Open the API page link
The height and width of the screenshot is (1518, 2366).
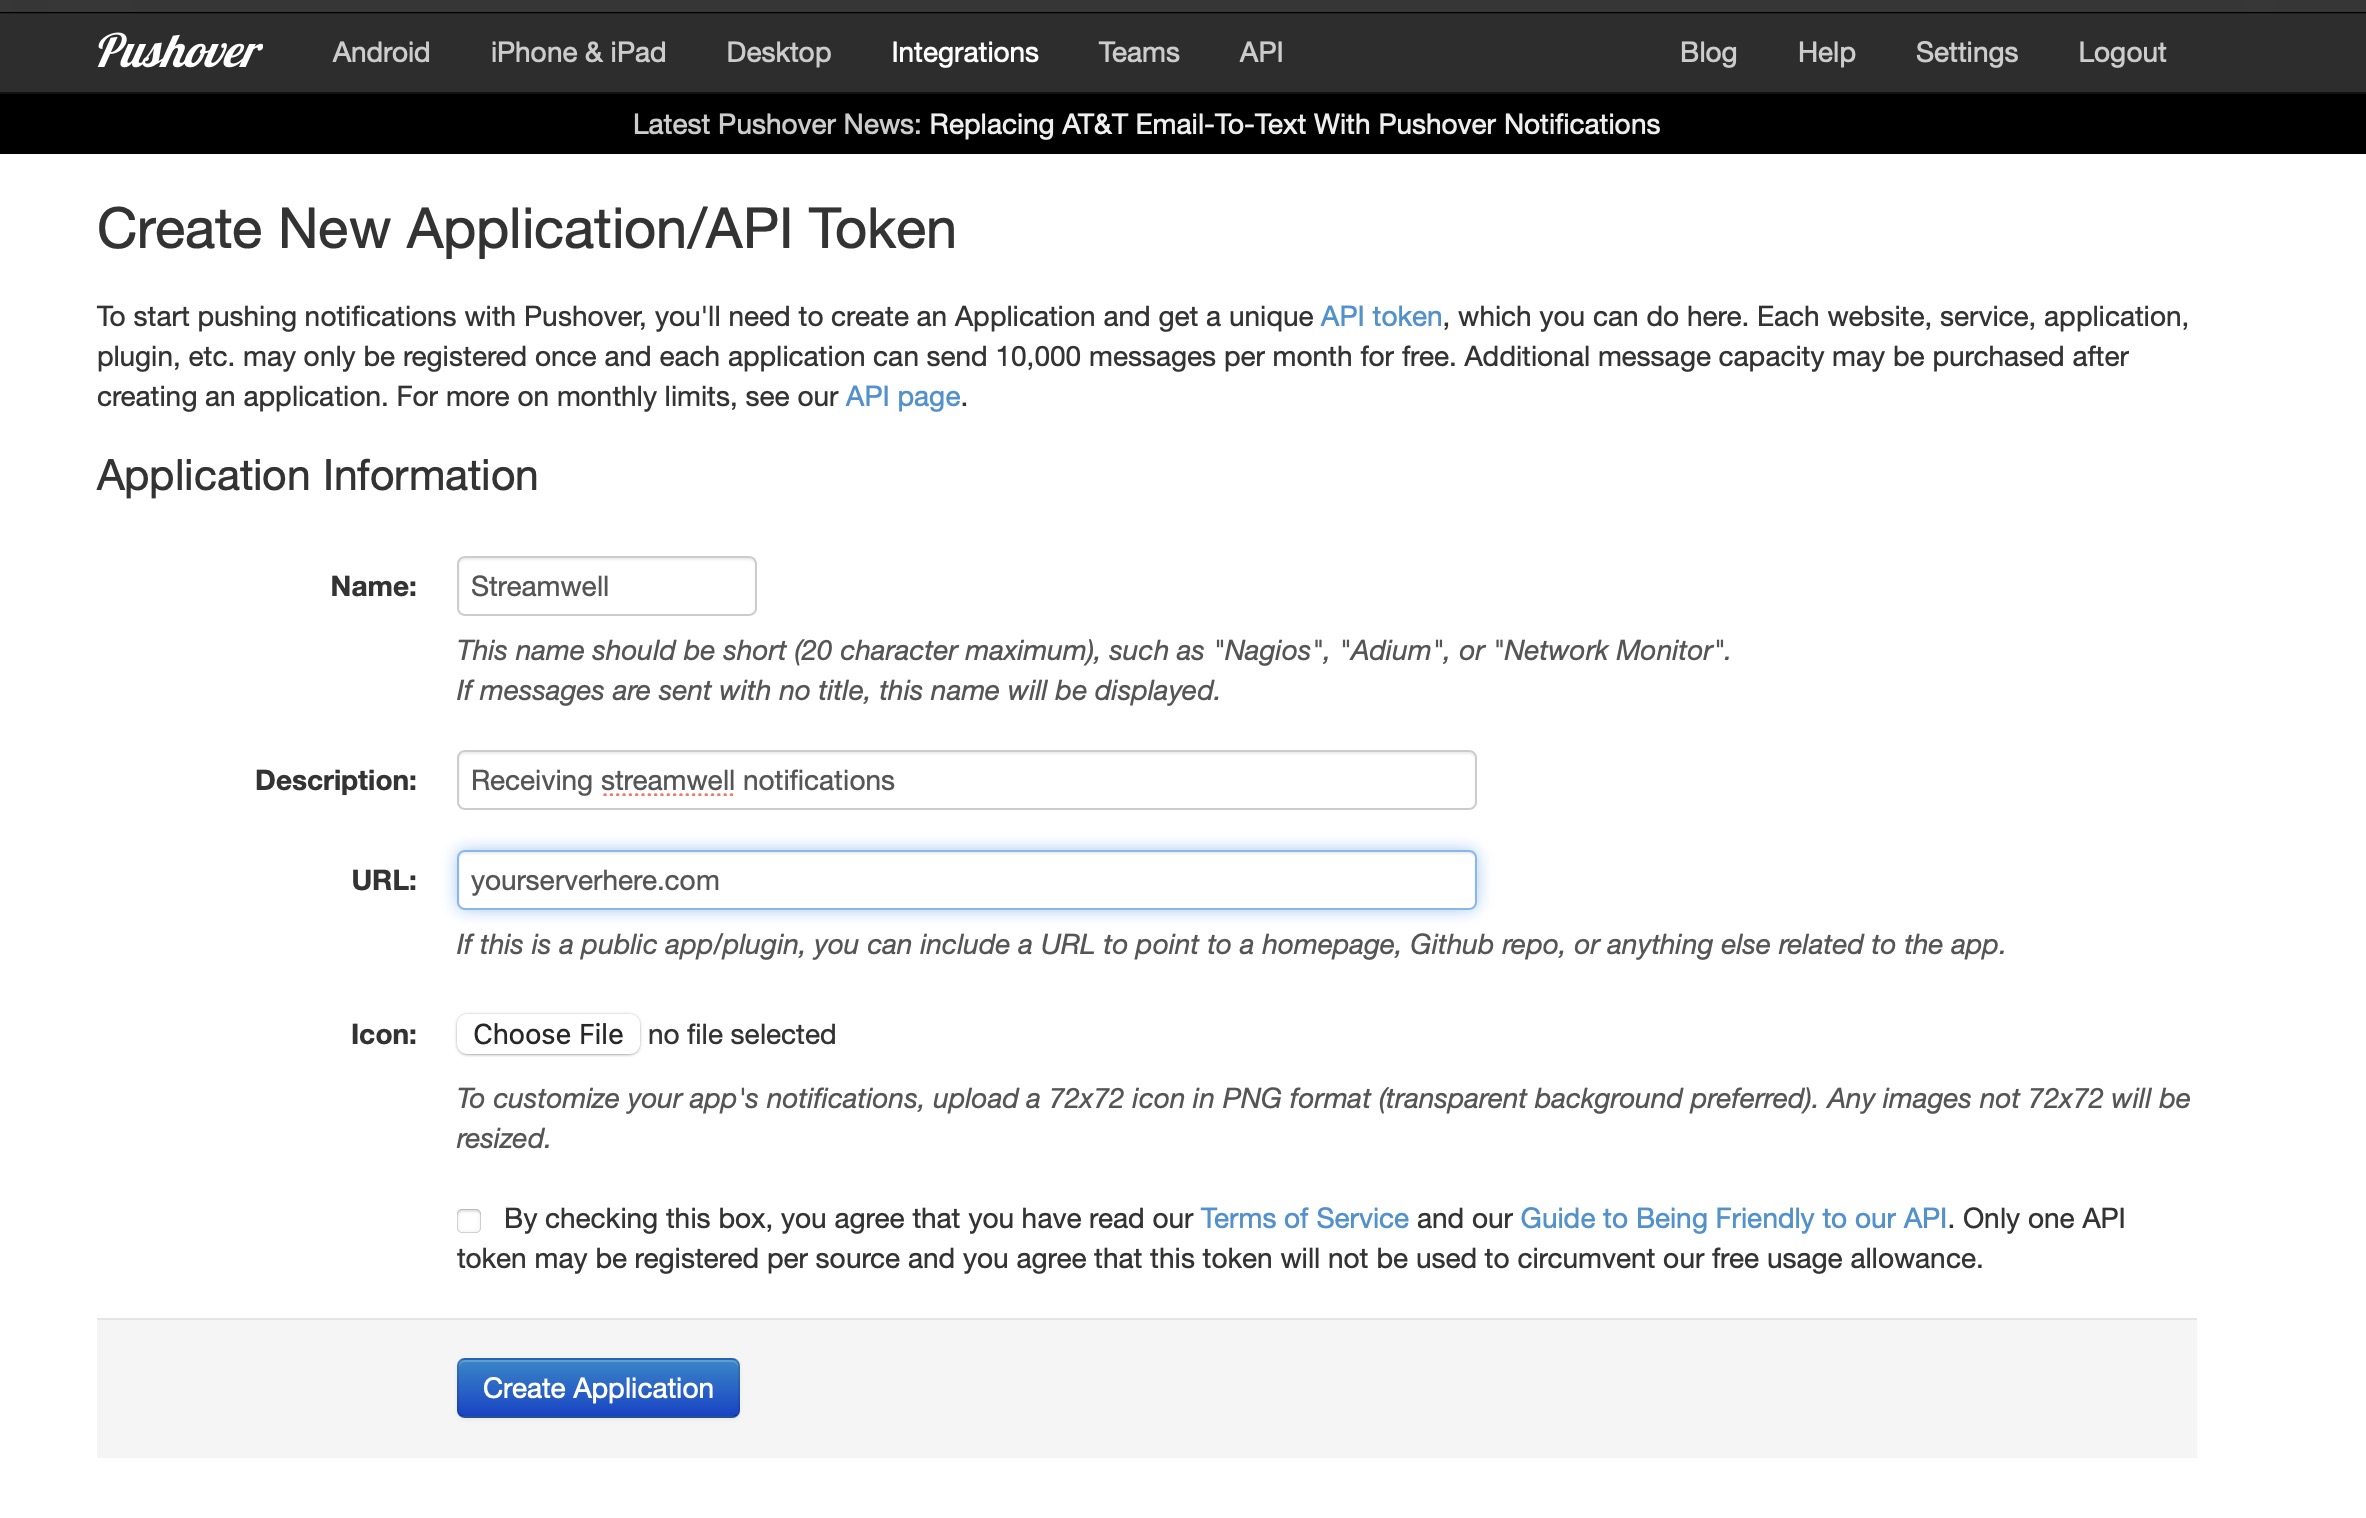pos(902,396)
